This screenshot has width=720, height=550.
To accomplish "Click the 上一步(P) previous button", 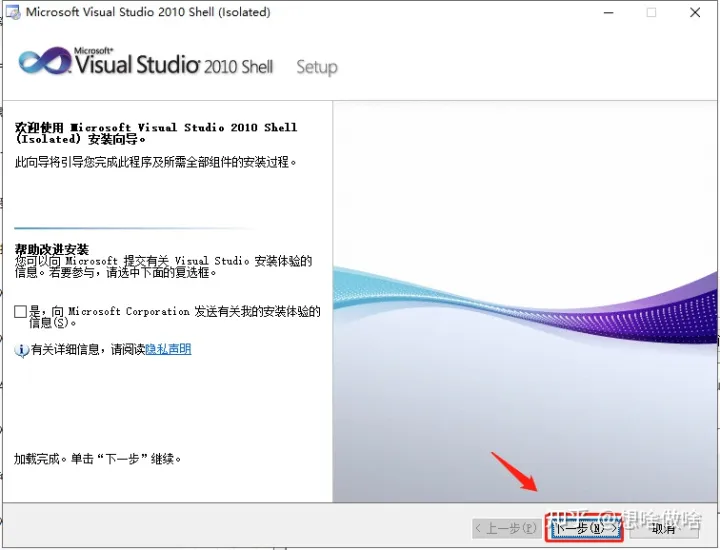I will [507, 528].
